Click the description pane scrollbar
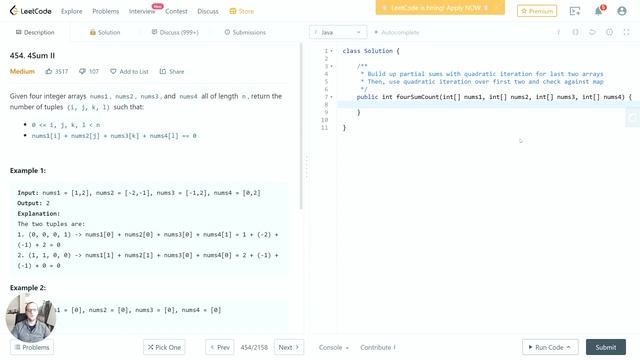 tap(302, 127)
